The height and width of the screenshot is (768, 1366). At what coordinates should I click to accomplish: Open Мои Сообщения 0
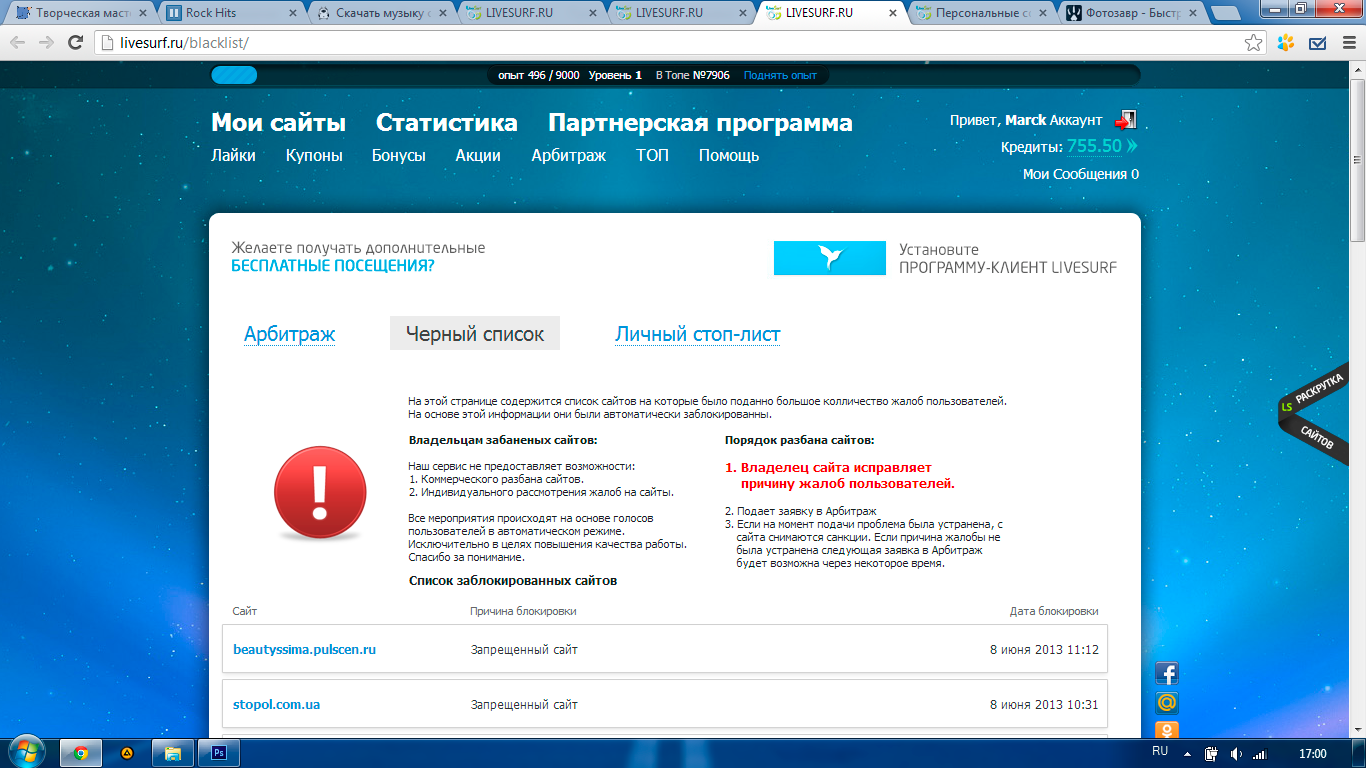click(x=1080, y=174)
